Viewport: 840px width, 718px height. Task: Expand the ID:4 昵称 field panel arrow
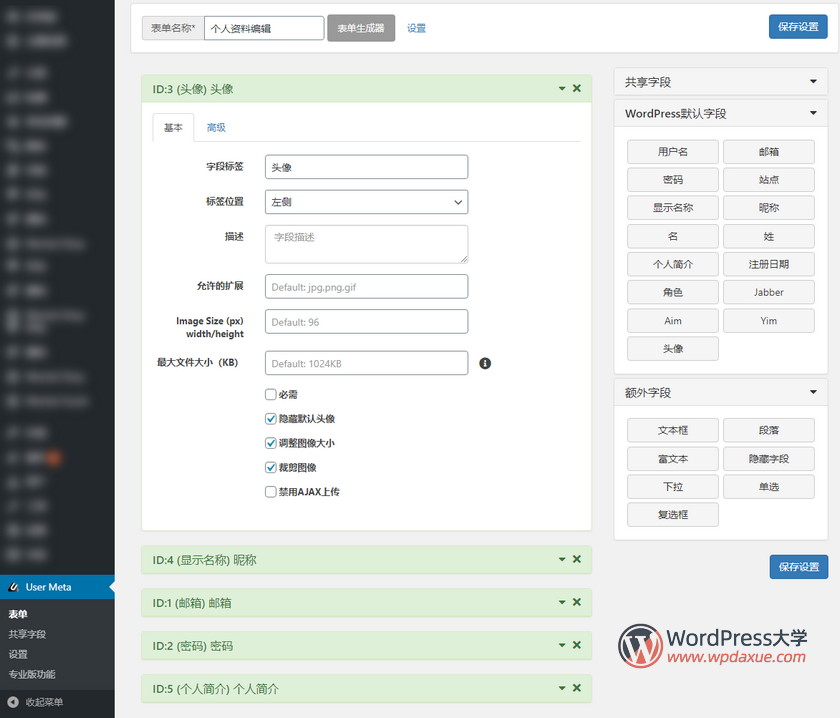click(x=562, y=560)
